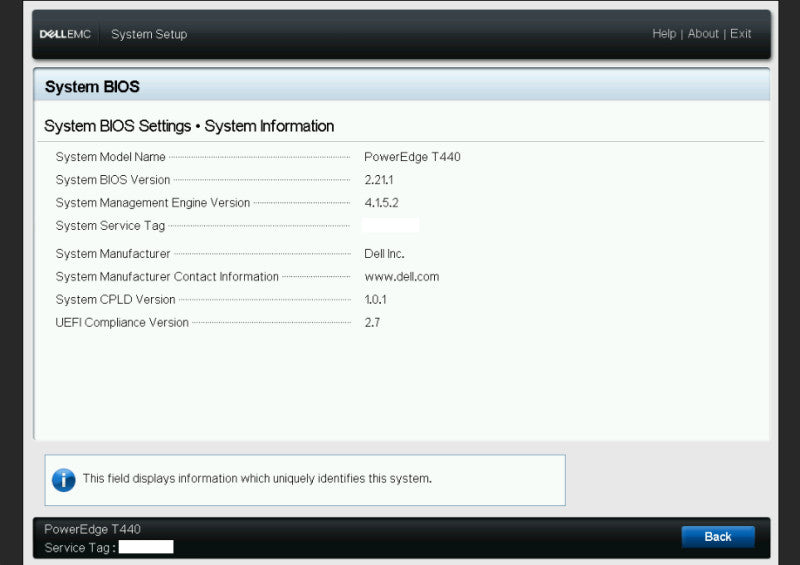
Task: Click the redacted System Service Tag value
Action: coord(390,225)
